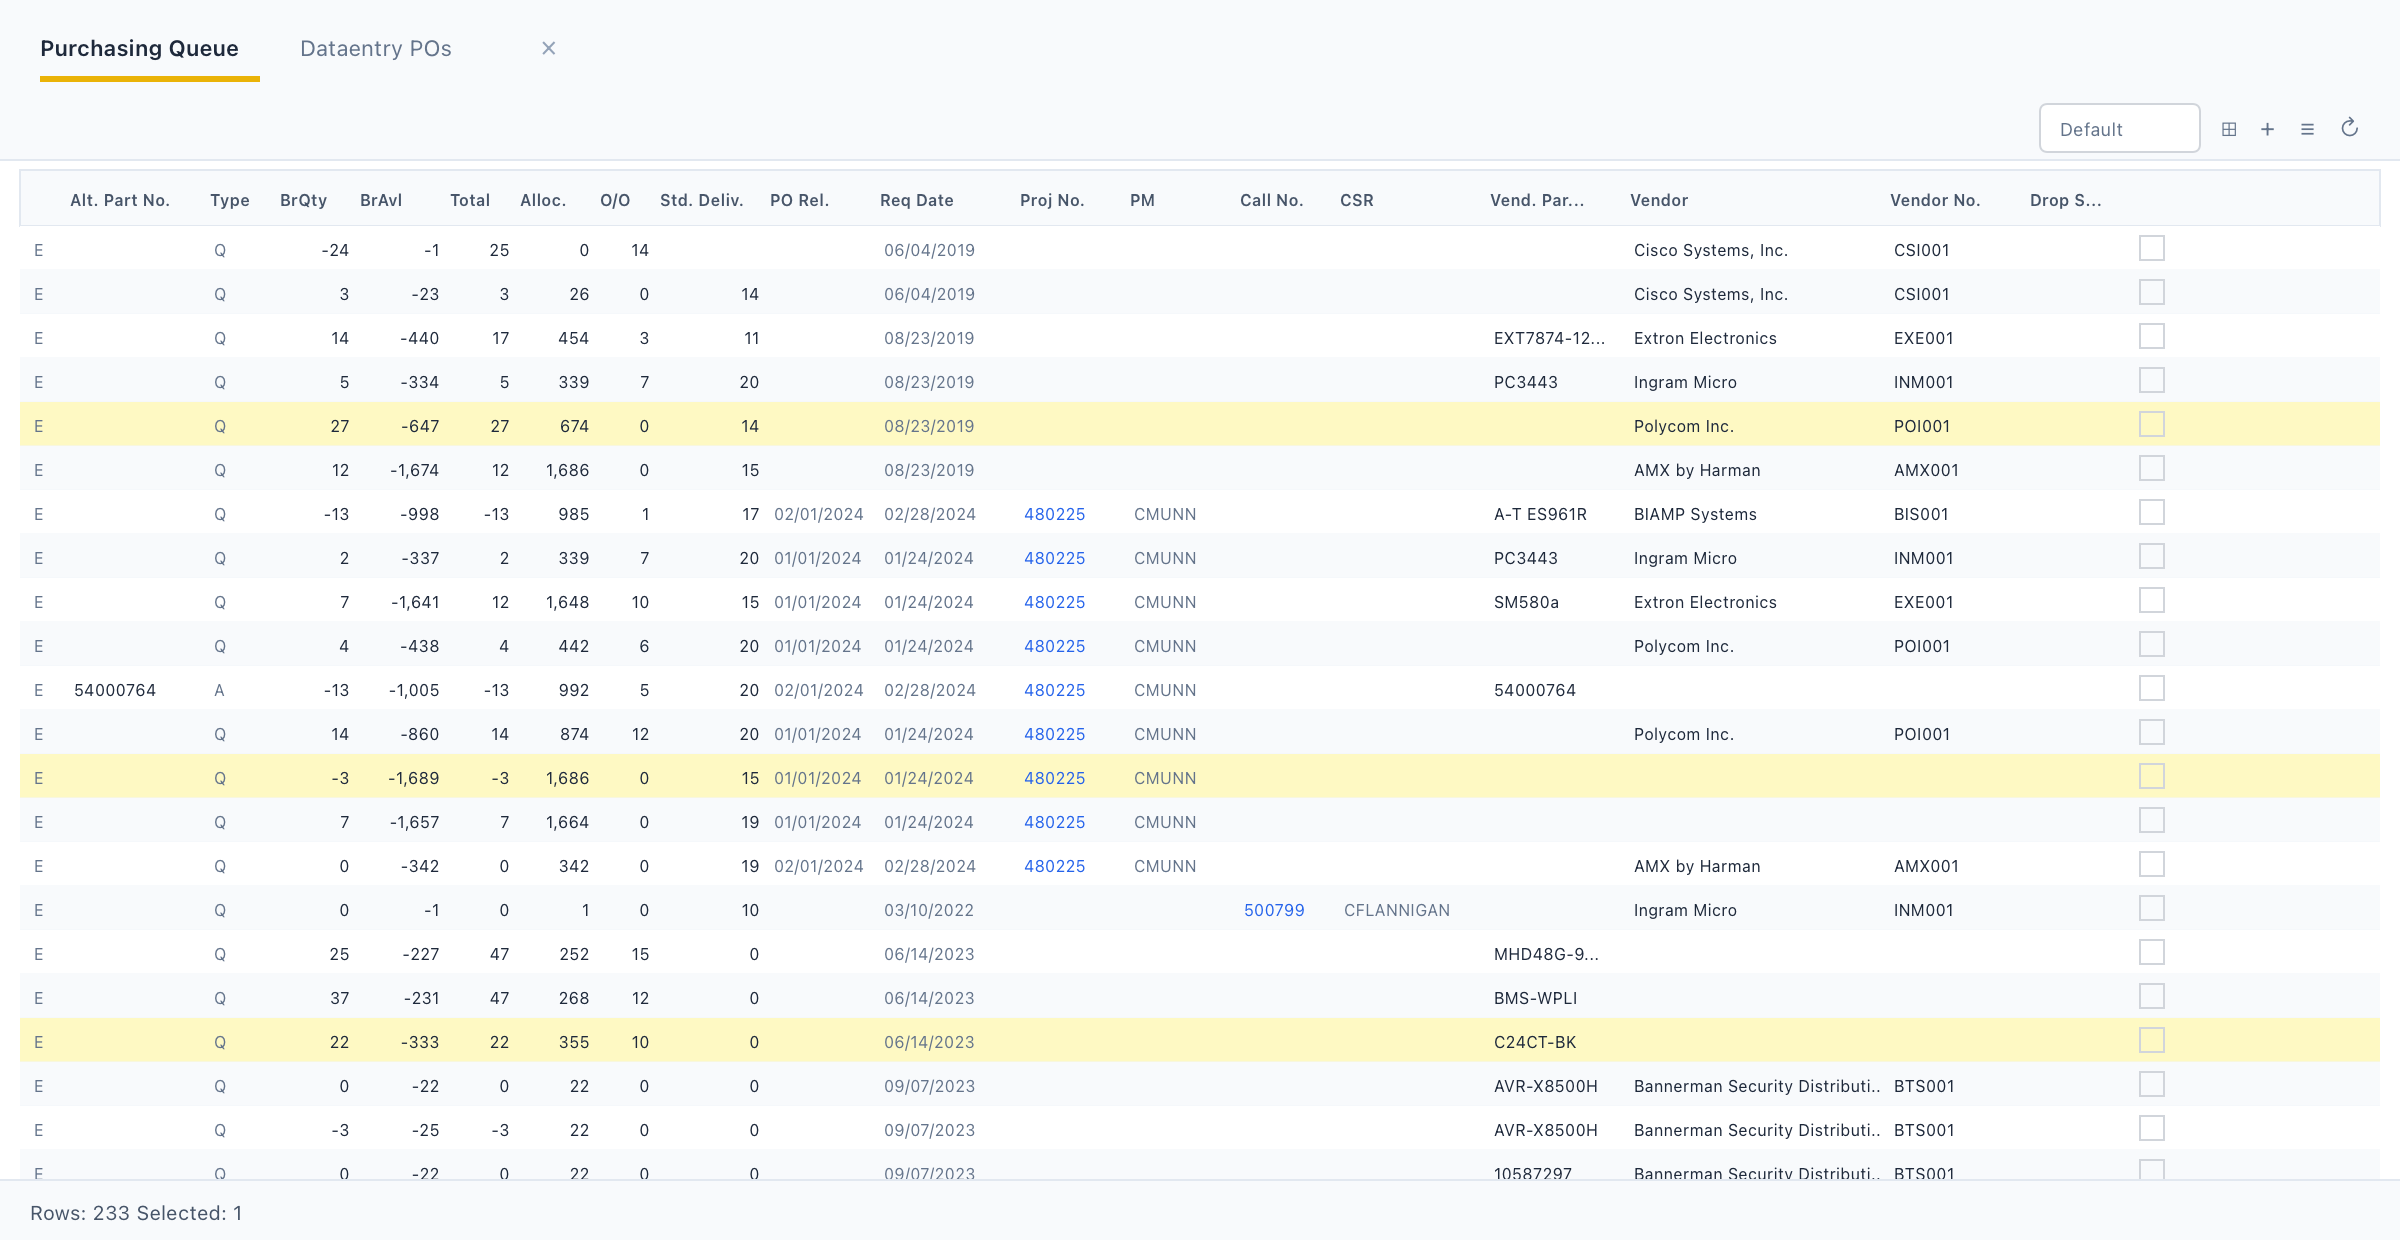
Task: Open project 480225 in BIAMP Systems row
Action: pos(1054,514)
